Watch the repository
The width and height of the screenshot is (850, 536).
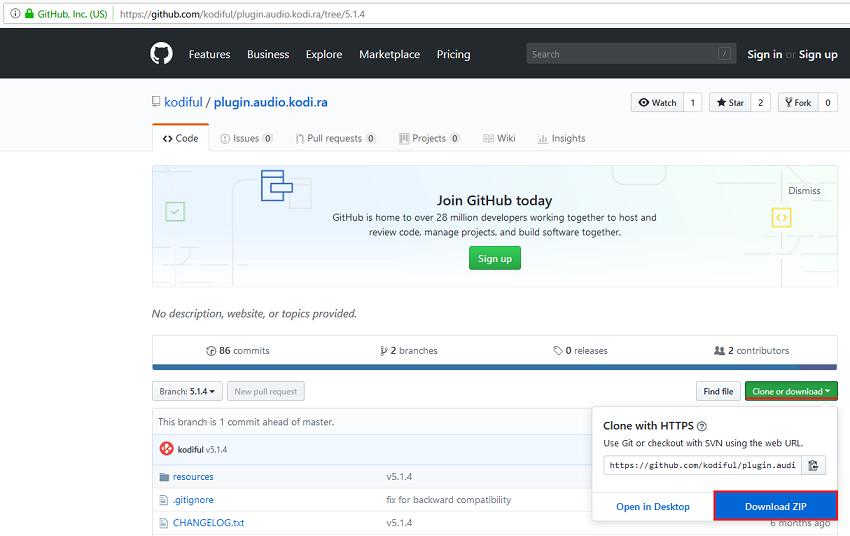click(x=658, y=102)
